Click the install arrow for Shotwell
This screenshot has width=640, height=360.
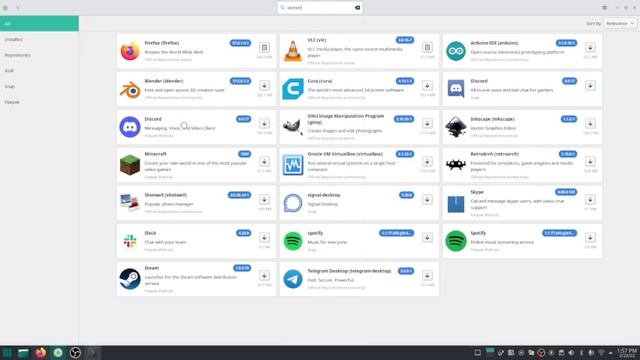coord(264,199)
